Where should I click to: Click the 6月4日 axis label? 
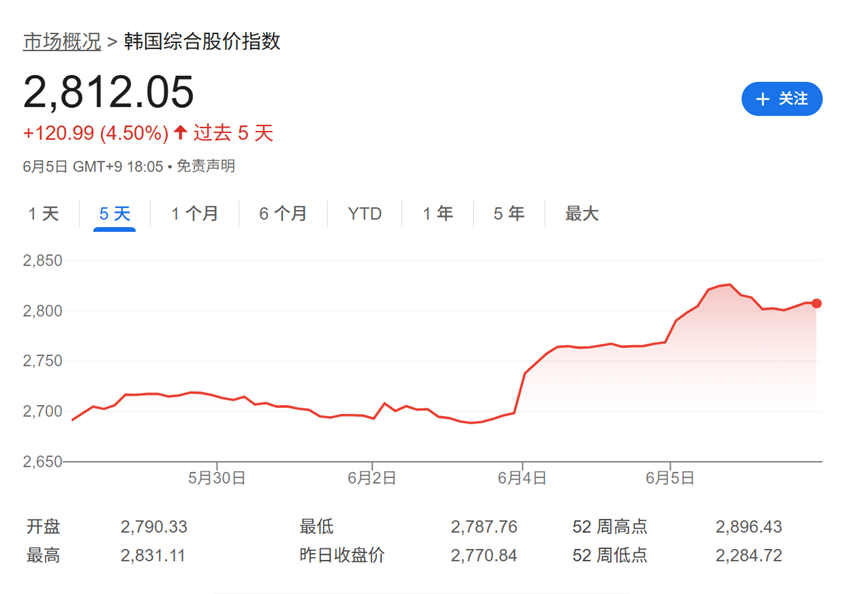522,478
